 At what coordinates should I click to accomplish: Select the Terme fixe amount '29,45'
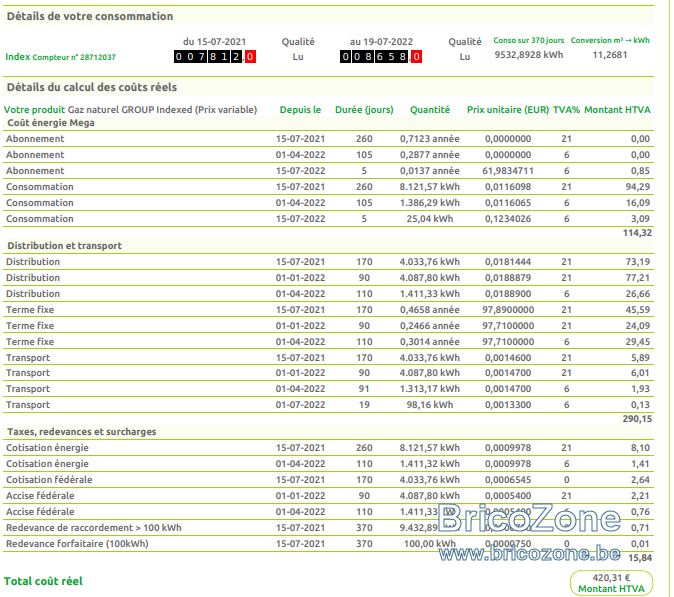(x=638, y=342)
